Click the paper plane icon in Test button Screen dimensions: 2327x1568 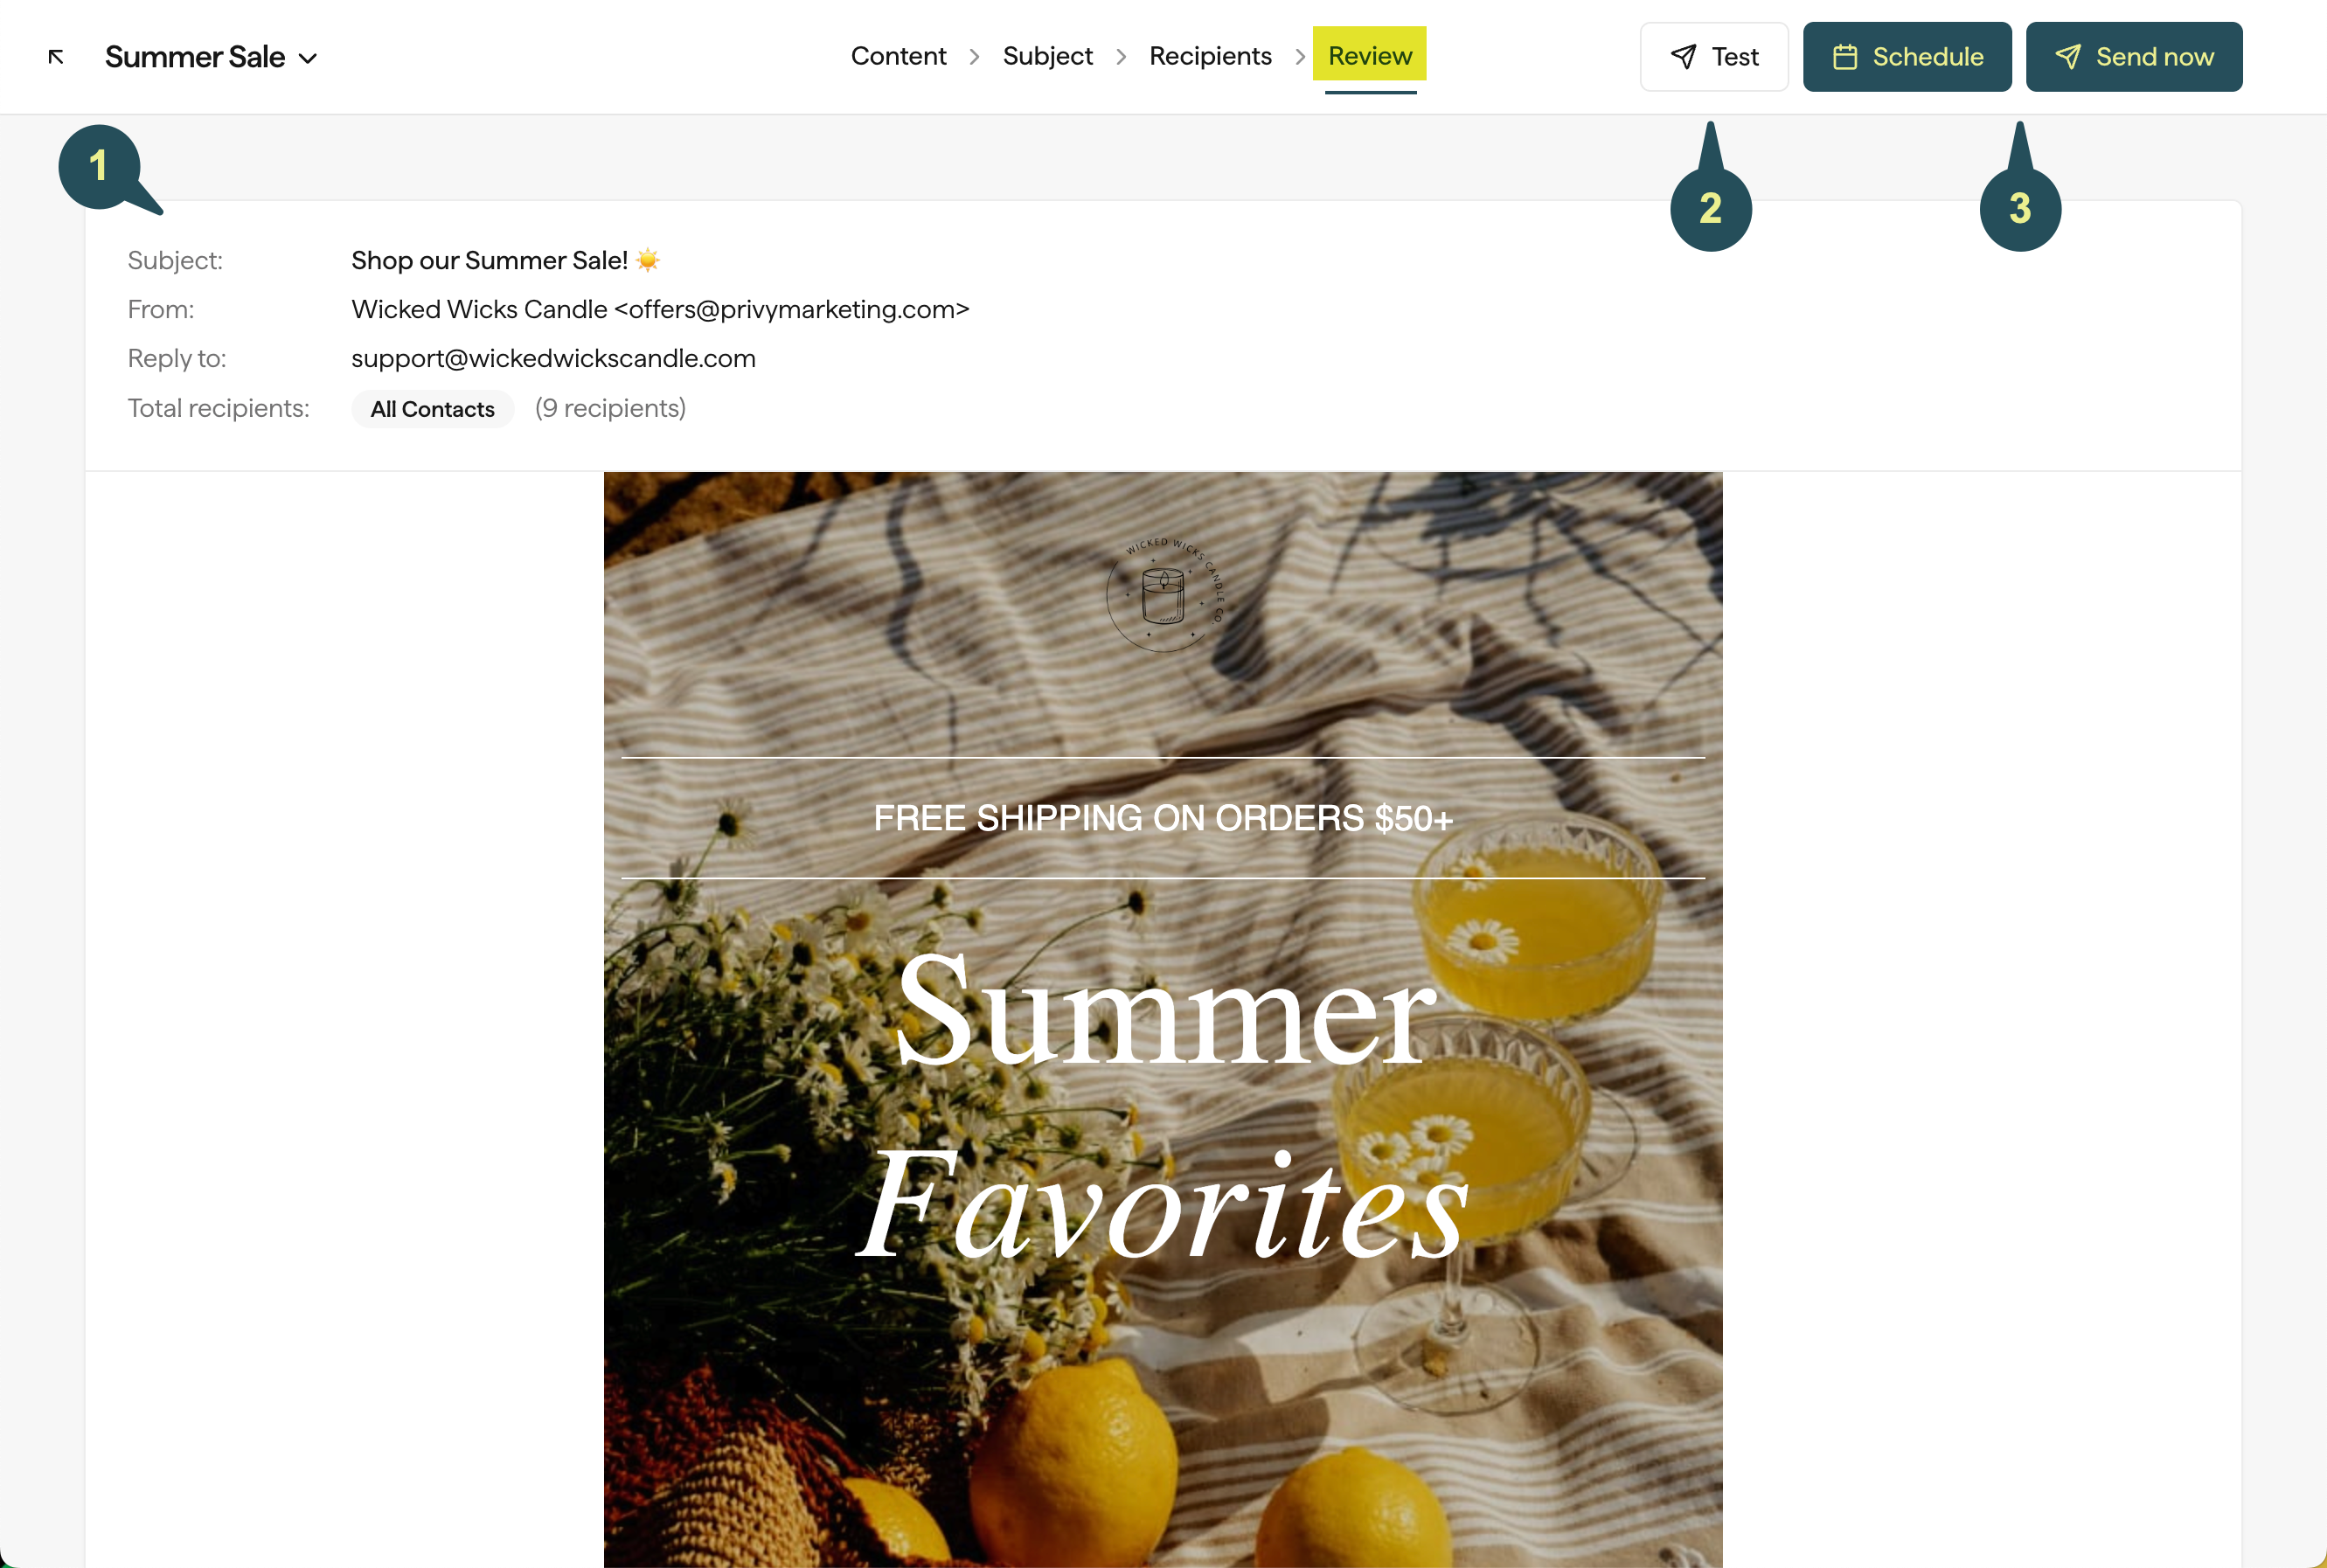[x=1684, y=57]
